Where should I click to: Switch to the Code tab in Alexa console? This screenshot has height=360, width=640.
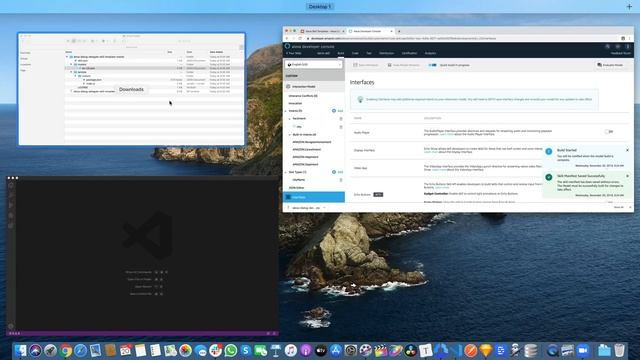pyautogui.click(x=355, y=53)
